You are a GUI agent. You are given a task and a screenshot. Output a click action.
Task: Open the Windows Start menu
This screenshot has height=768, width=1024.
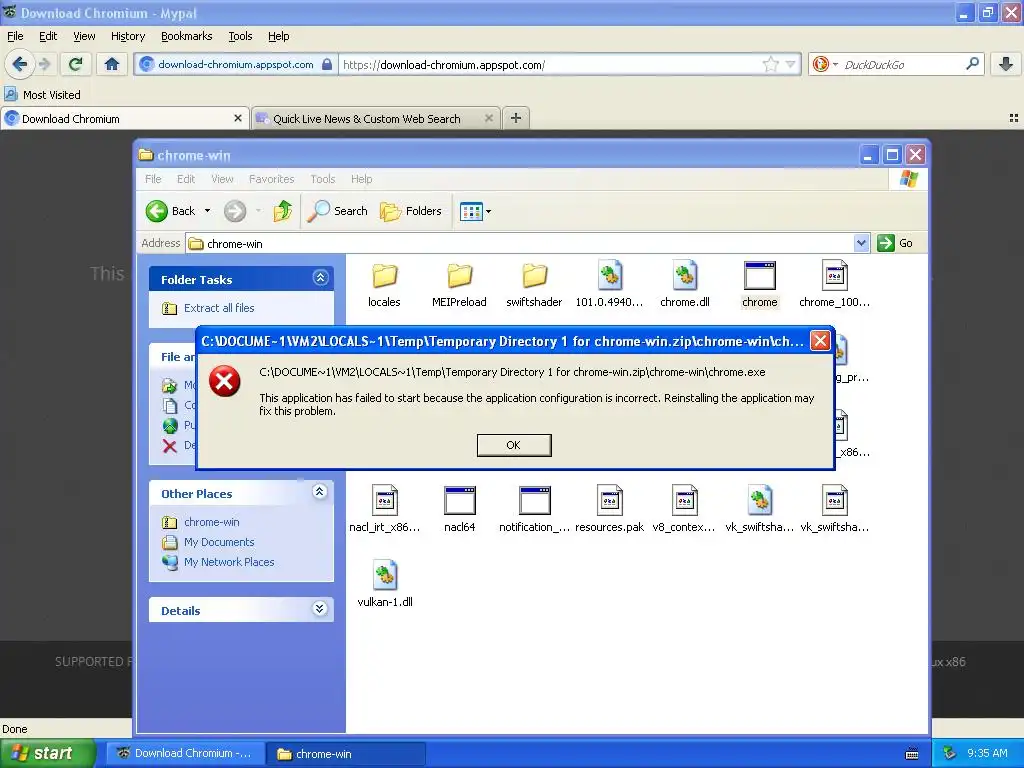[x=48, y=753]
